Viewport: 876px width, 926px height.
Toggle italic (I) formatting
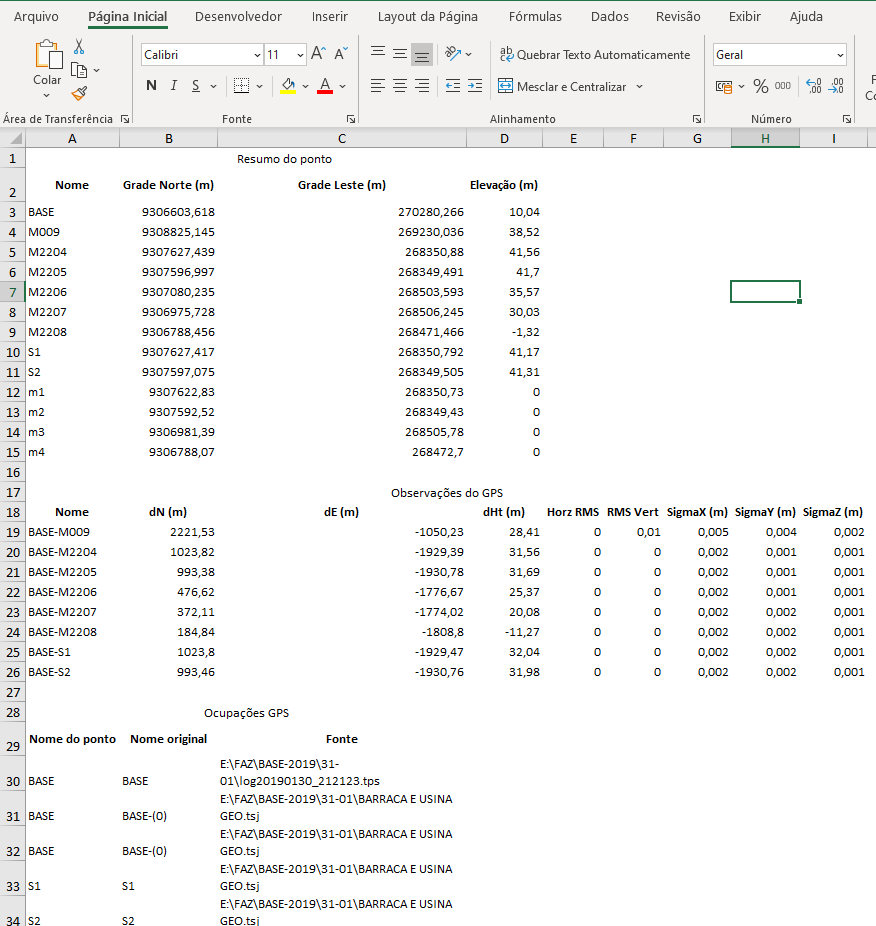pyautogui.click(x=174, y=86)
